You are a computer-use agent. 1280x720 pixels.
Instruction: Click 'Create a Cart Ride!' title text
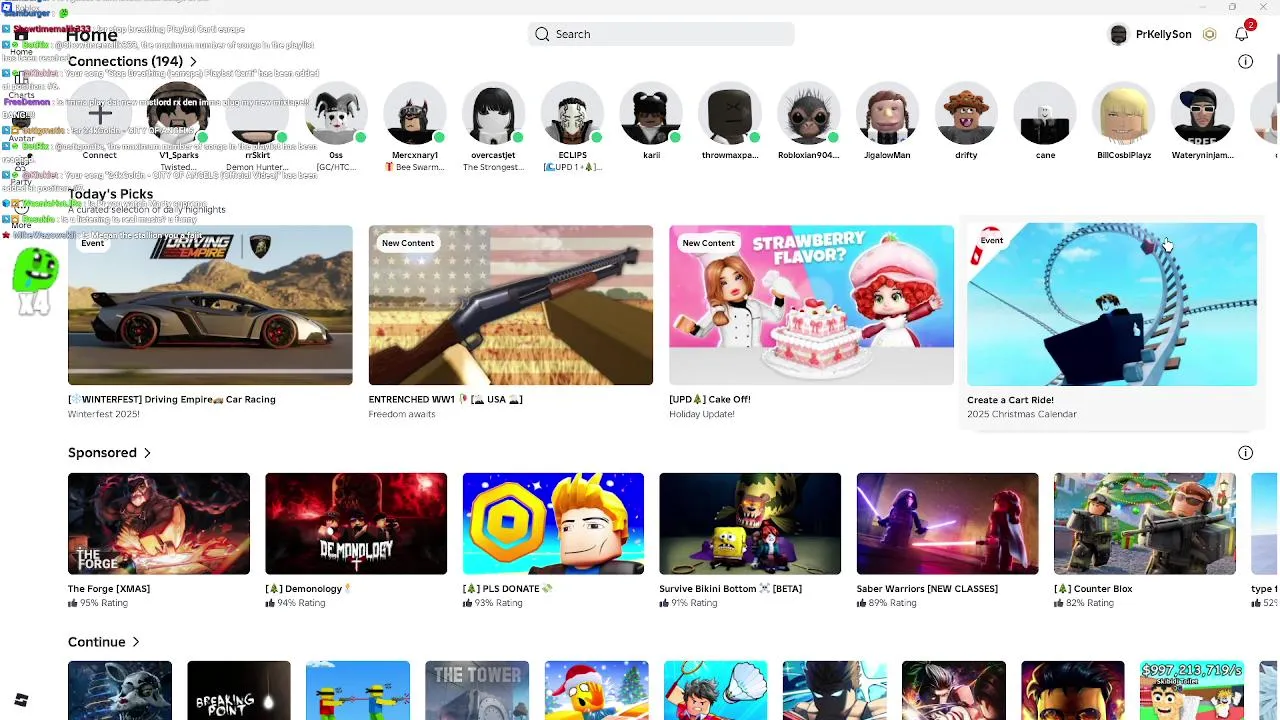pos(1010,400)
